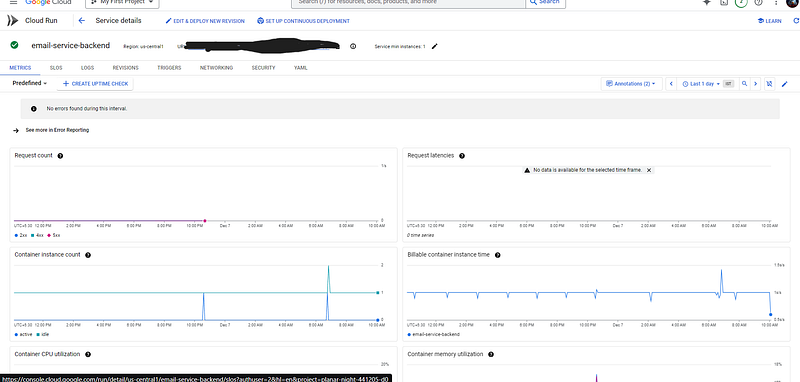The image size is (800, 382).
Task: Click the dashboard edit pencil icon
Action: tap(785, 84)
